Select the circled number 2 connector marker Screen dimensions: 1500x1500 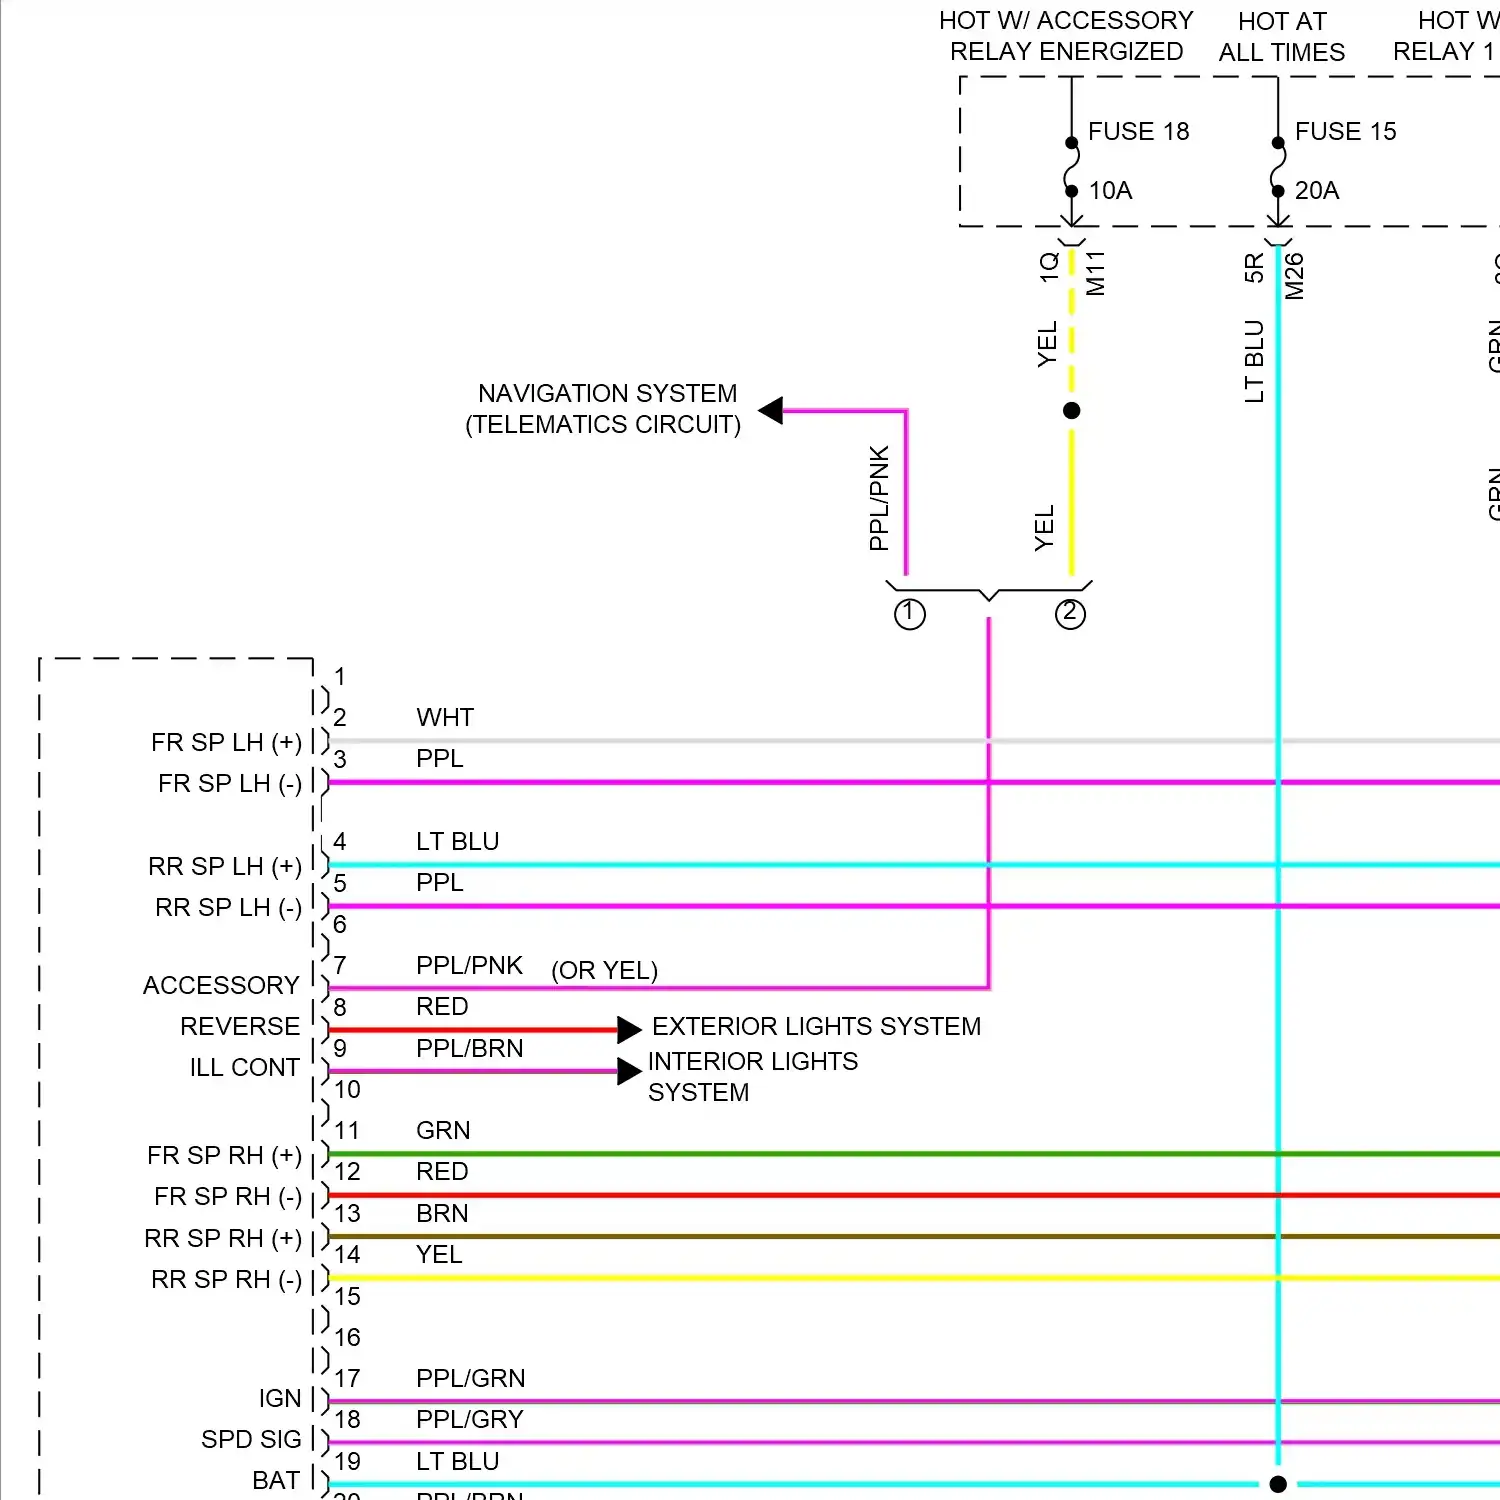1070,613
